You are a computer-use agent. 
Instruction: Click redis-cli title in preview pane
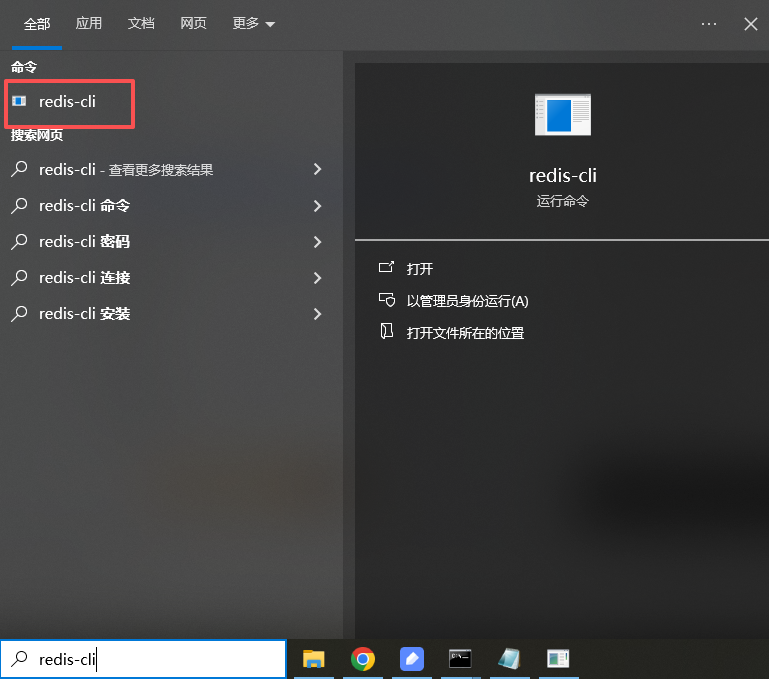(x=563, y=176)
